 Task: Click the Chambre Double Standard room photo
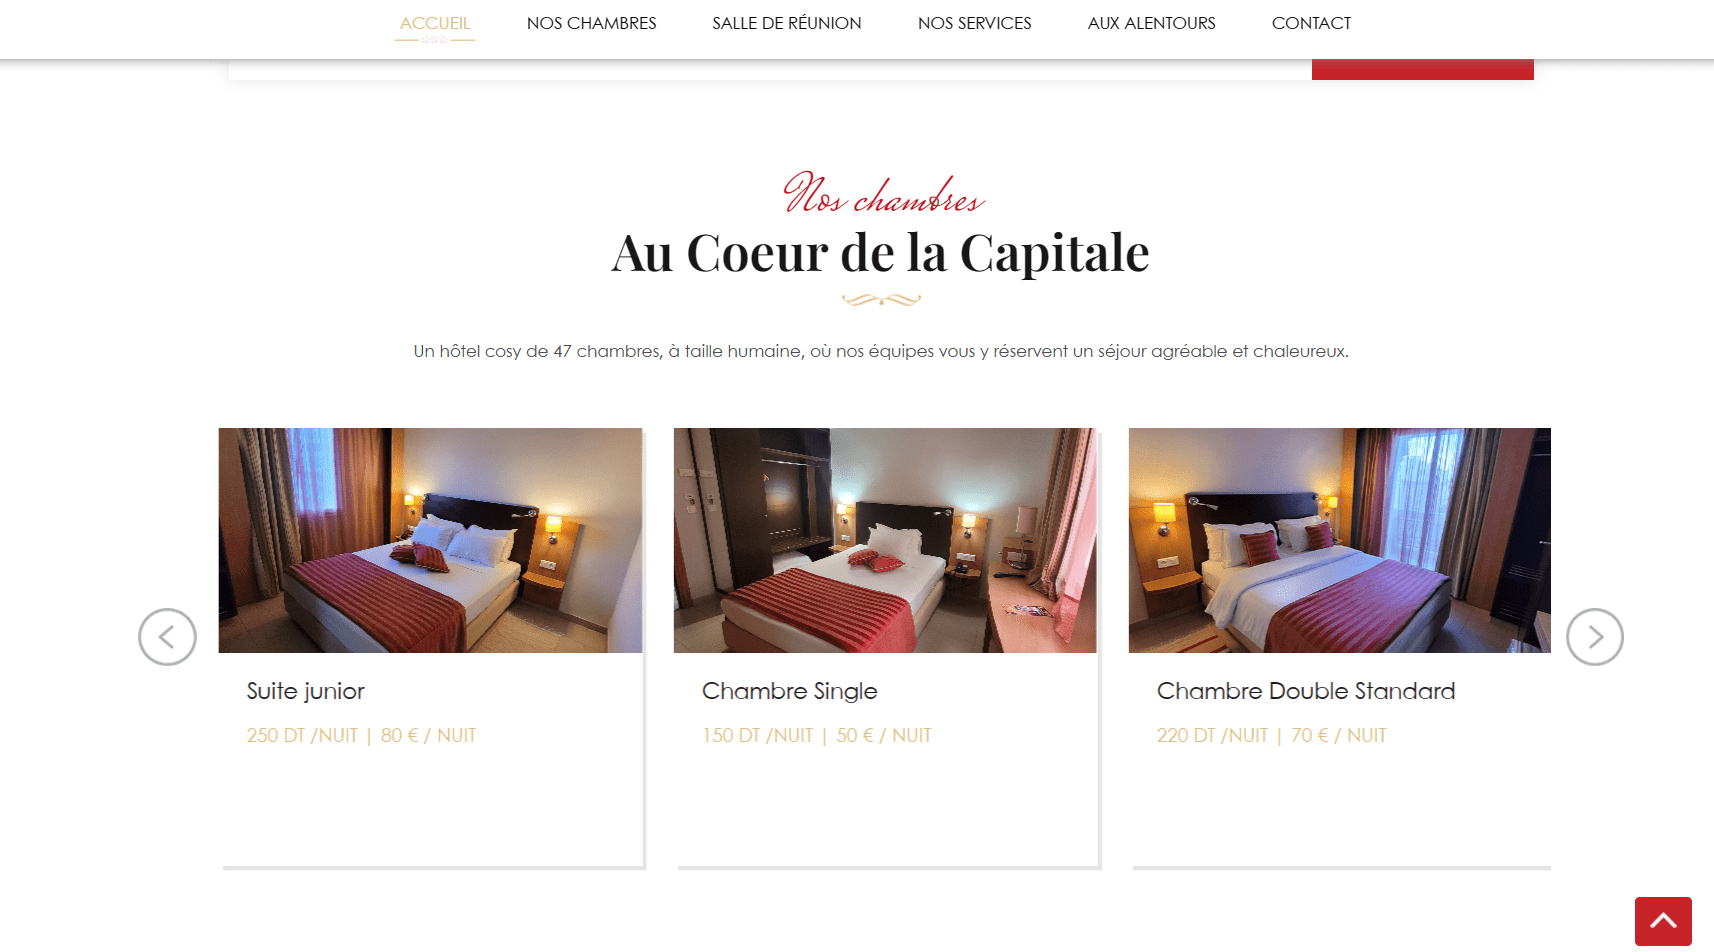click(1340, 540)
